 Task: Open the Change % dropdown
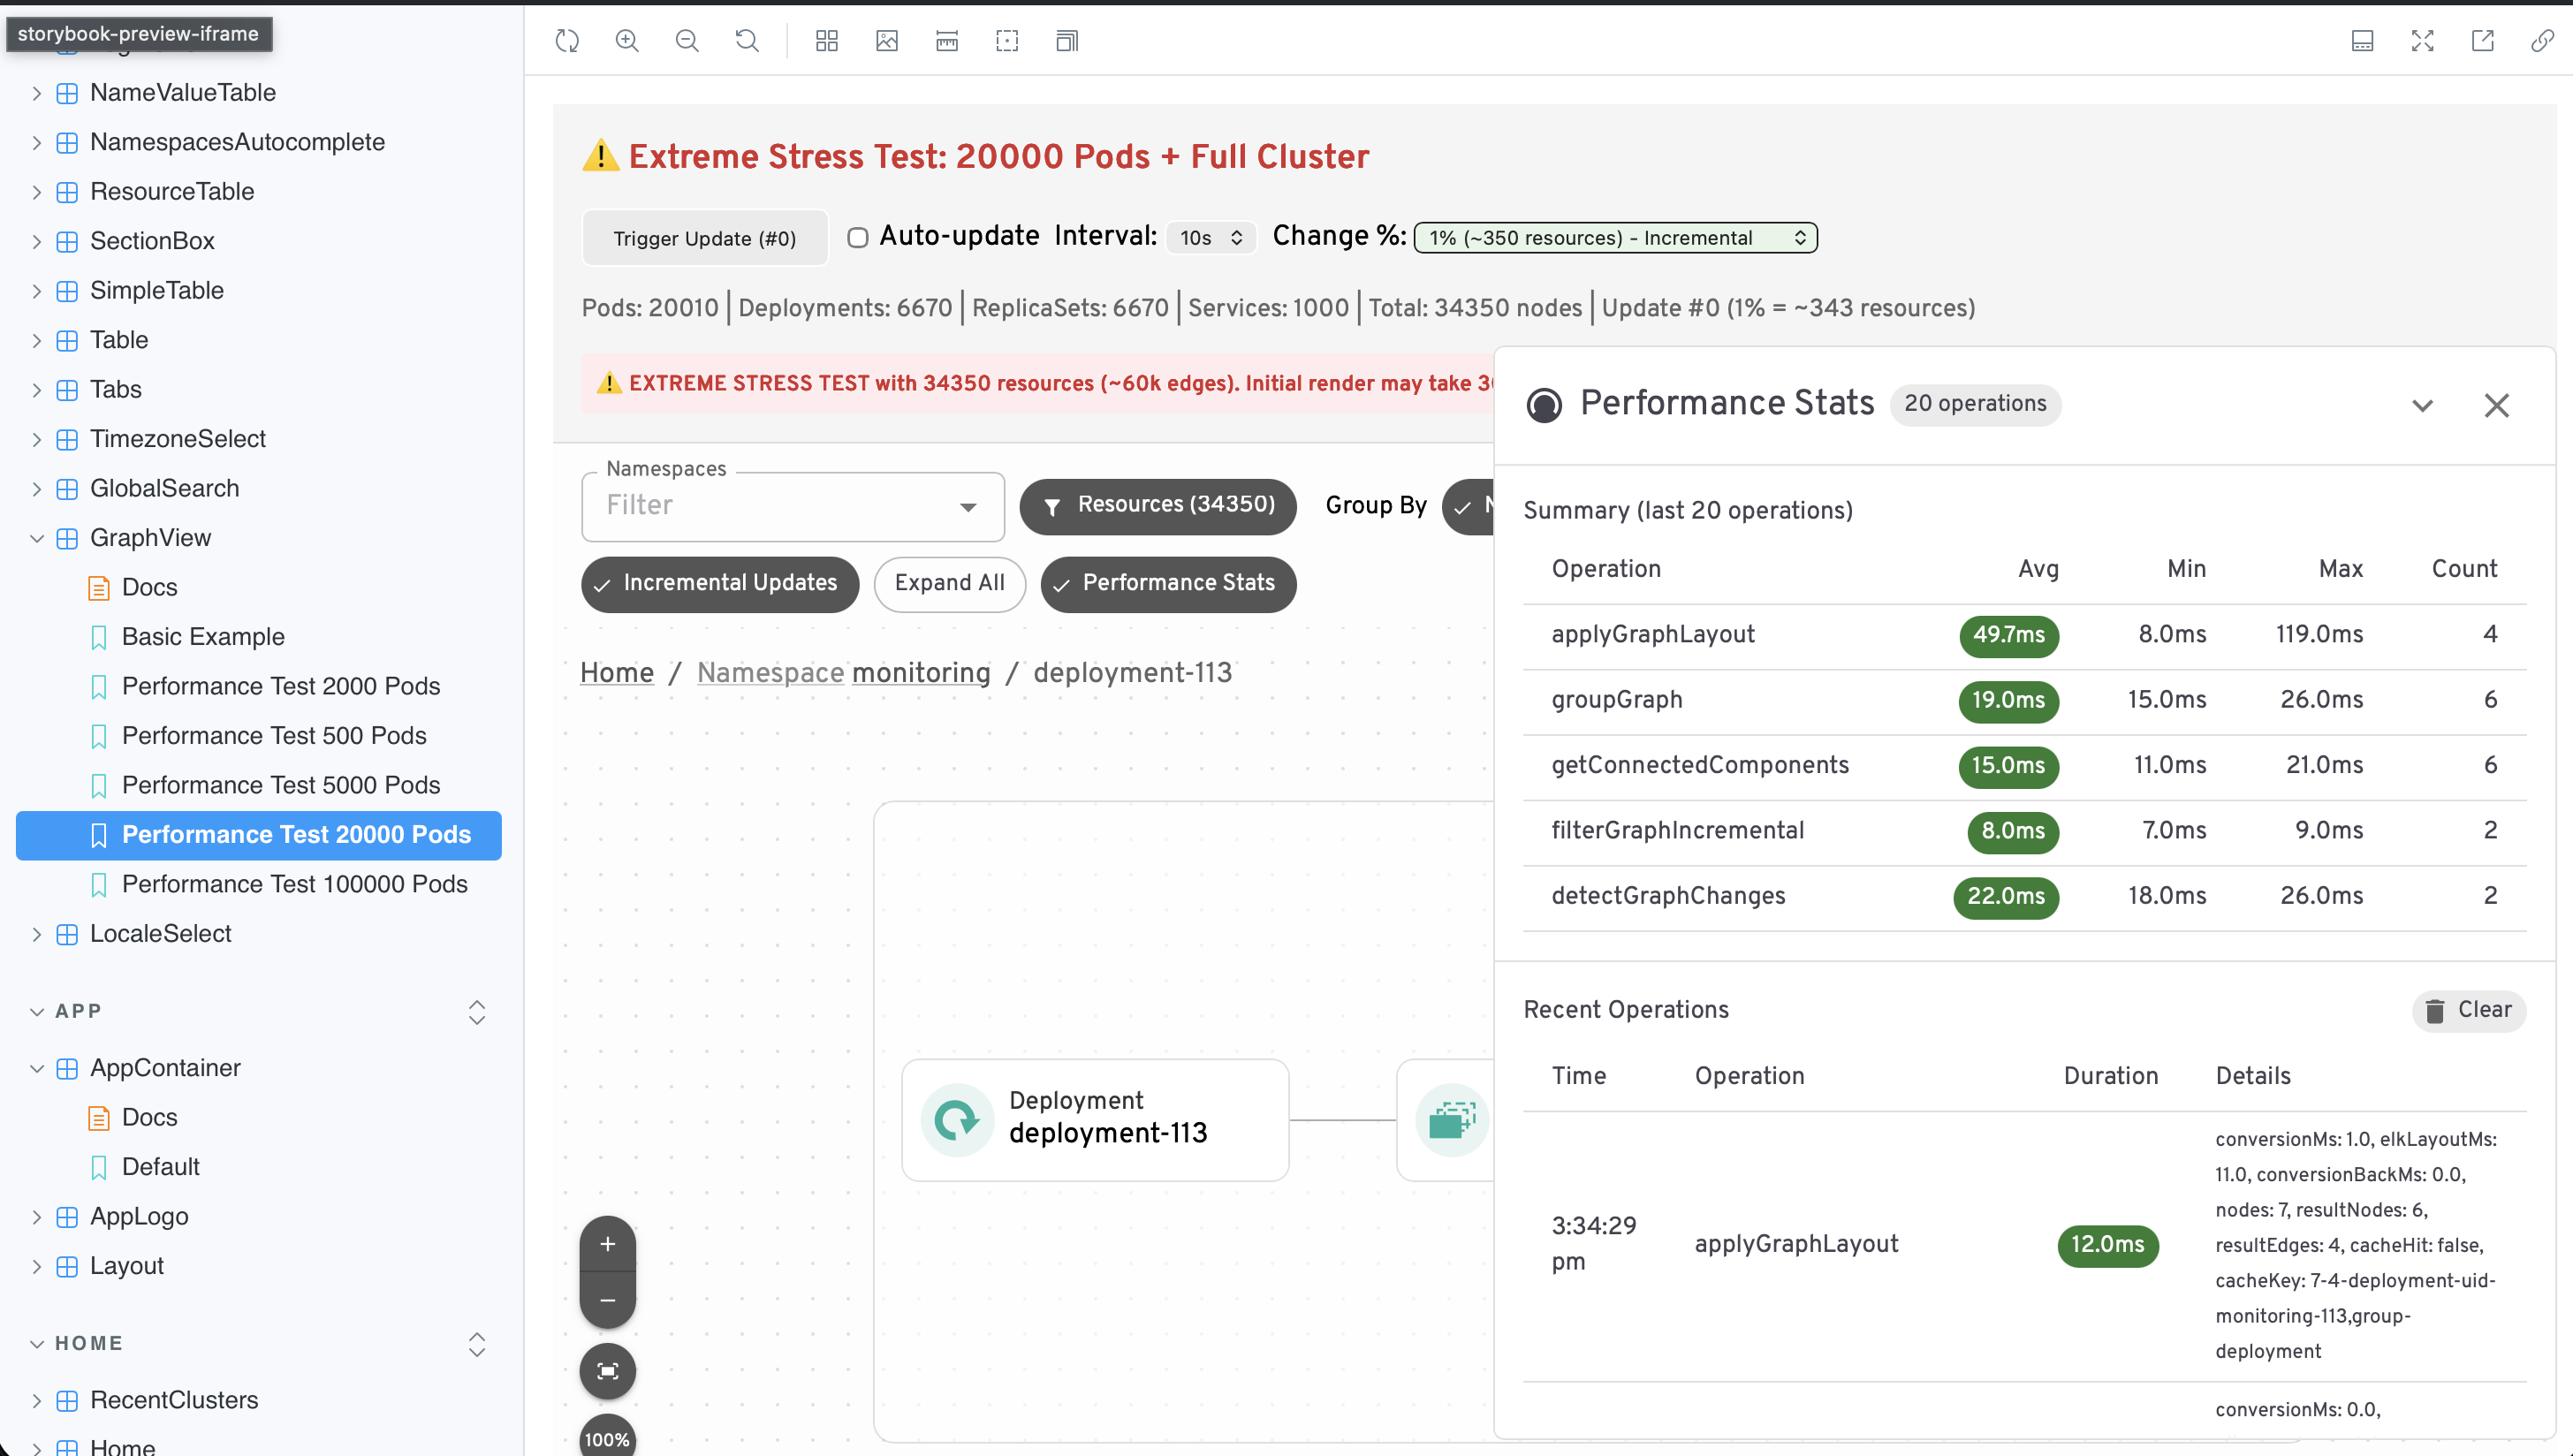(1615, 238)
